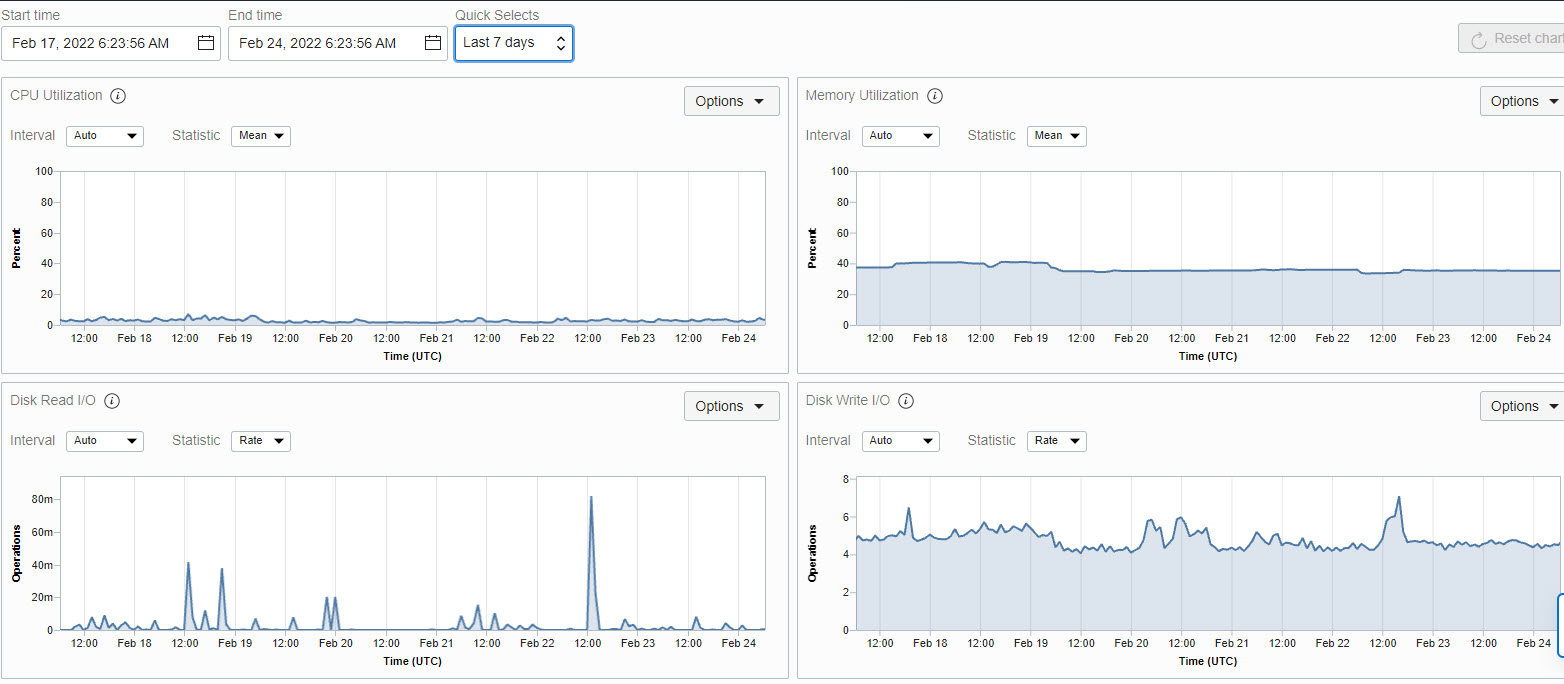1564x684 pixels.
Task: Open the Disk Read I/O Options menu
Action: (x=731, y=406)
